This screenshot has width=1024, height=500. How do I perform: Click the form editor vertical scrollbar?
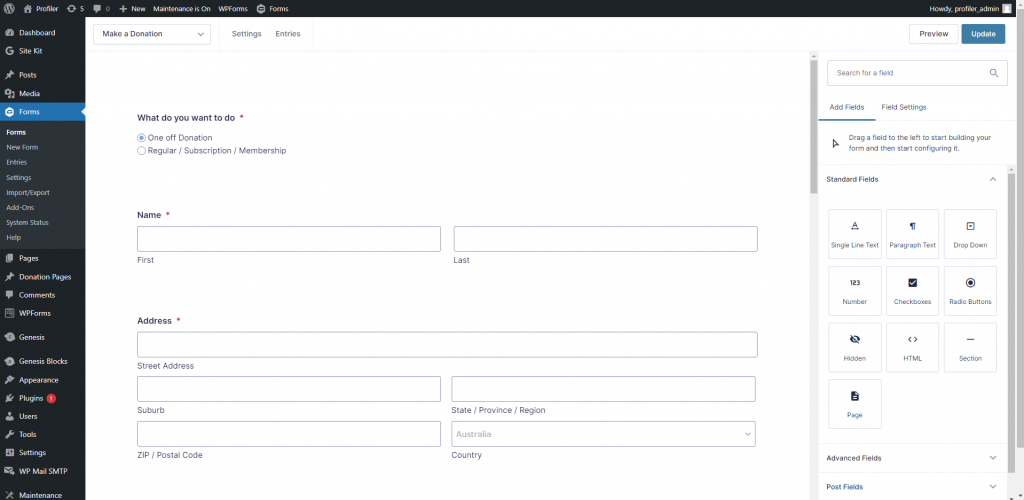coord(814,127)
